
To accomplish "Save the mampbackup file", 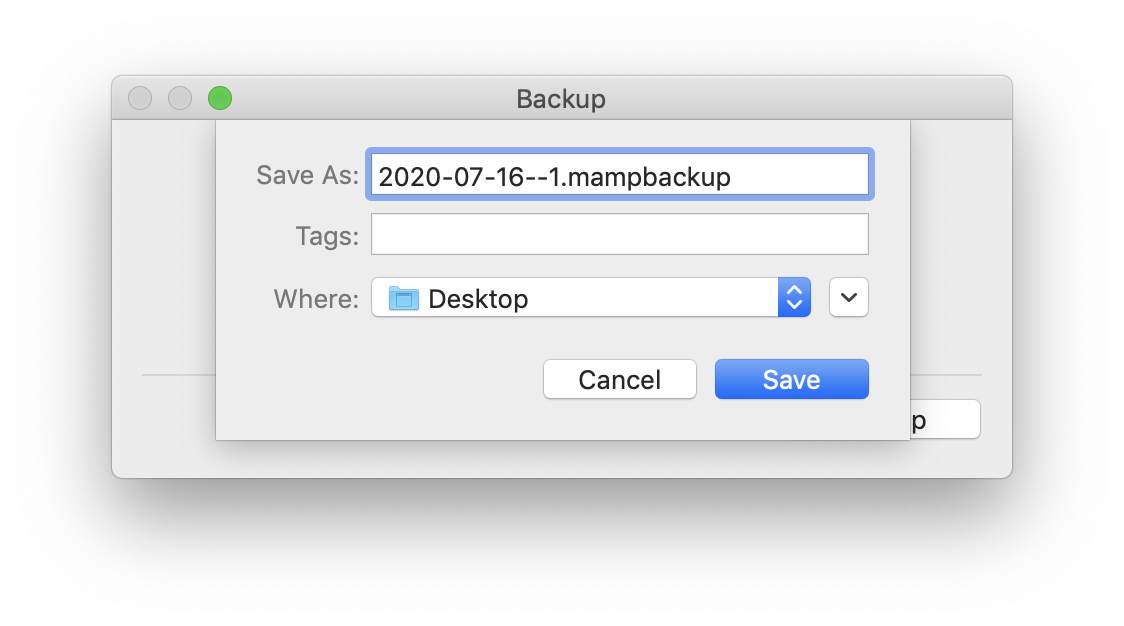I will coord(791,379).
